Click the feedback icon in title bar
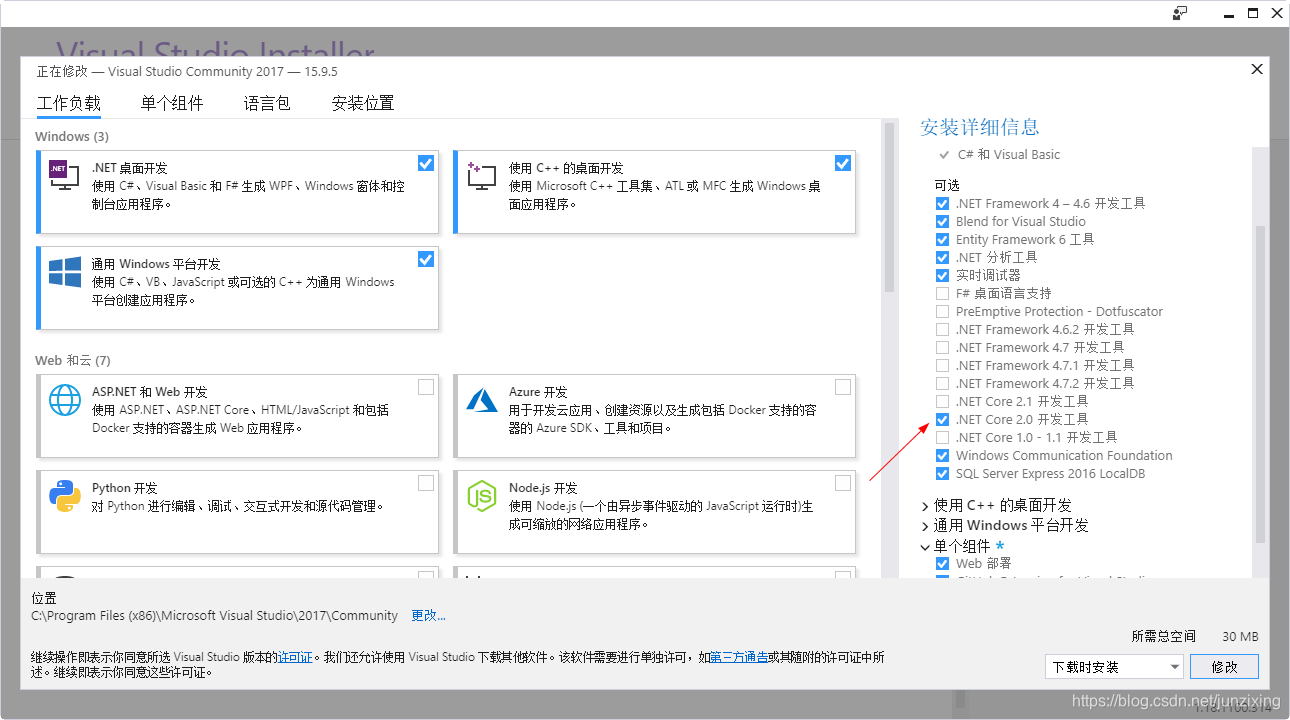Screen dimensions: 1290x720 click(x=1180, y=13)
